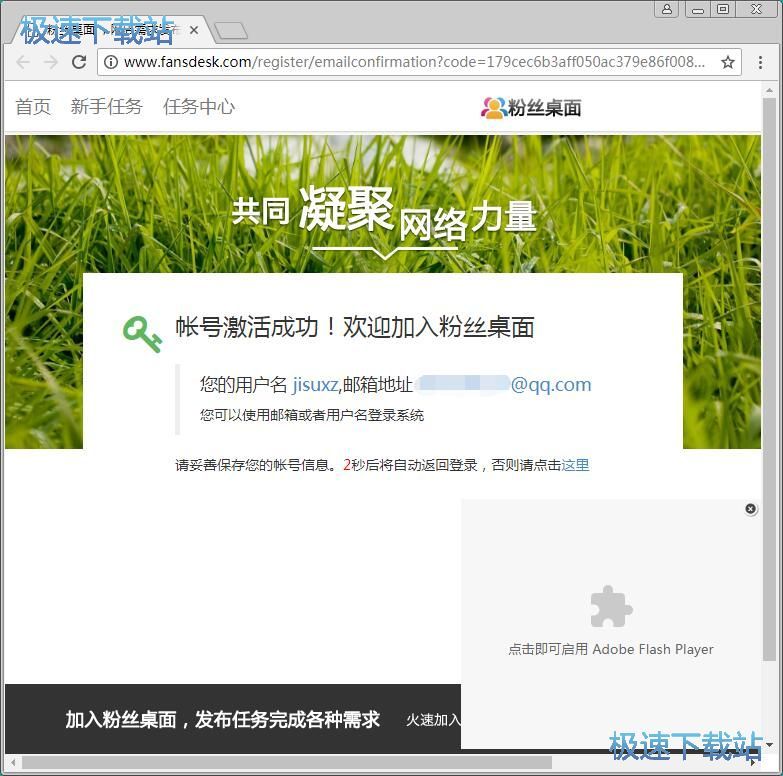783x776 pixels.
Task: Click the username link jisuxz
Action: pos(315,385)
